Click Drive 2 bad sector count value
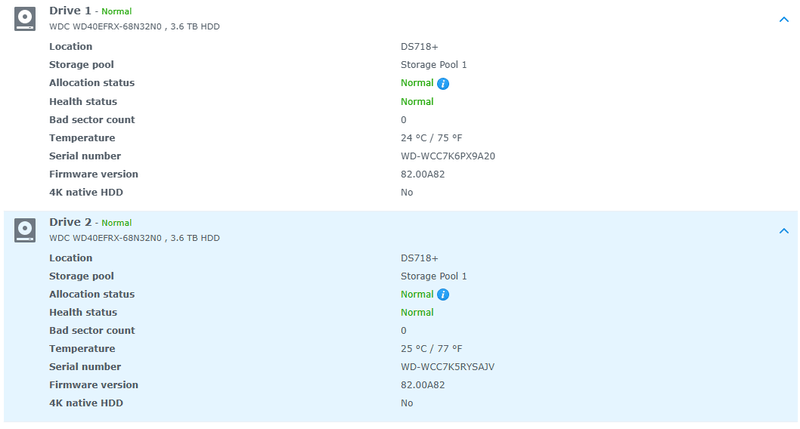This screenshot has width=800, height=429. (404, 331)
